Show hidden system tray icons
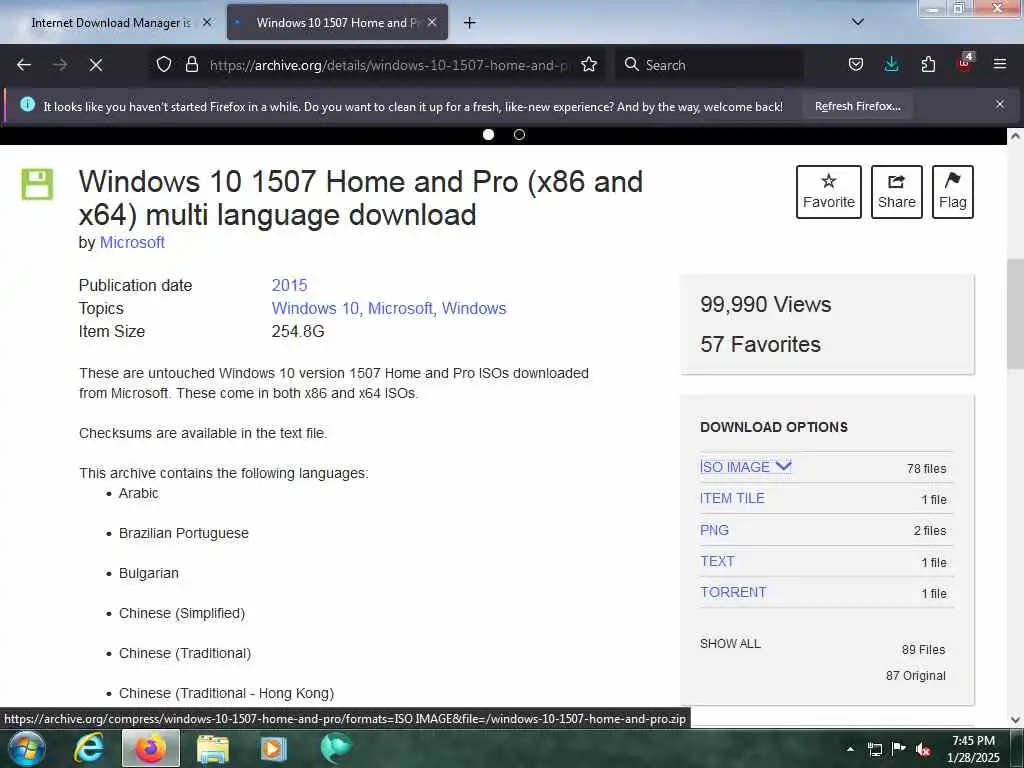The width and height of the screenshot is (1024, 768). point(850,749)
